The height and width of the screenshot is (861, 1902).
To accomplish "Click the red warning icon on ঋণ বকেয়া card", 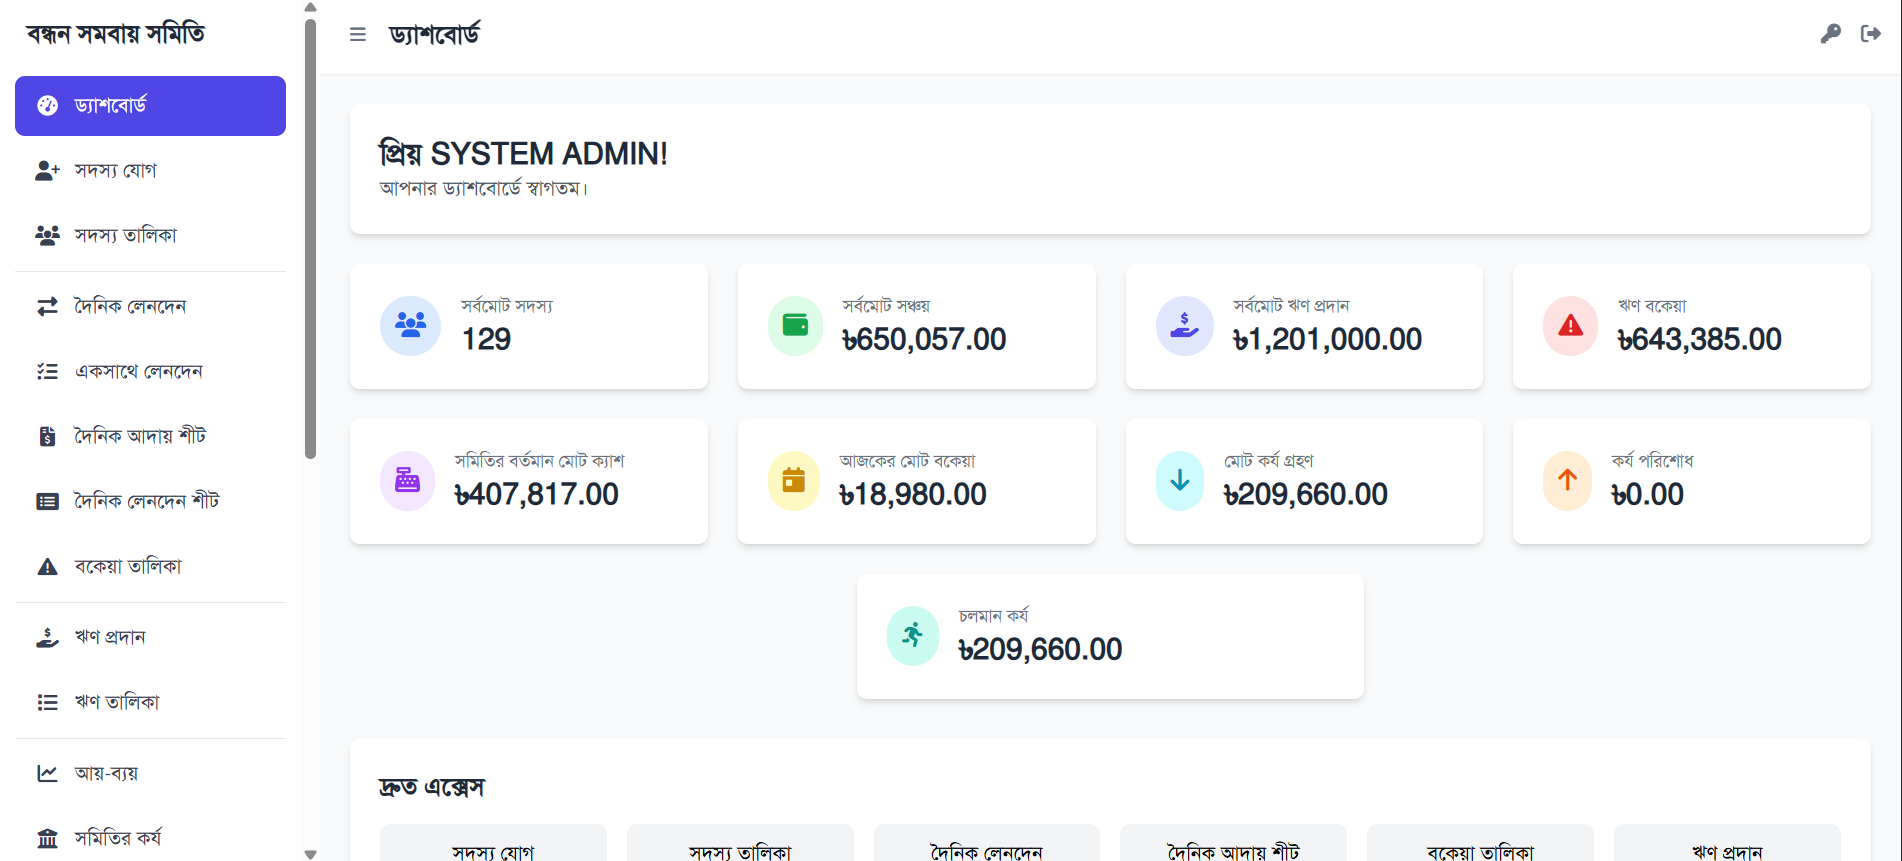I will click(1570, 326).
